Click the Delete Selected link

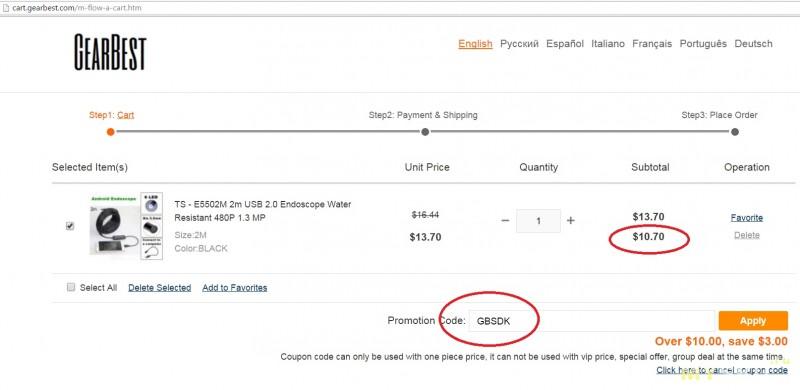(160, 288)
